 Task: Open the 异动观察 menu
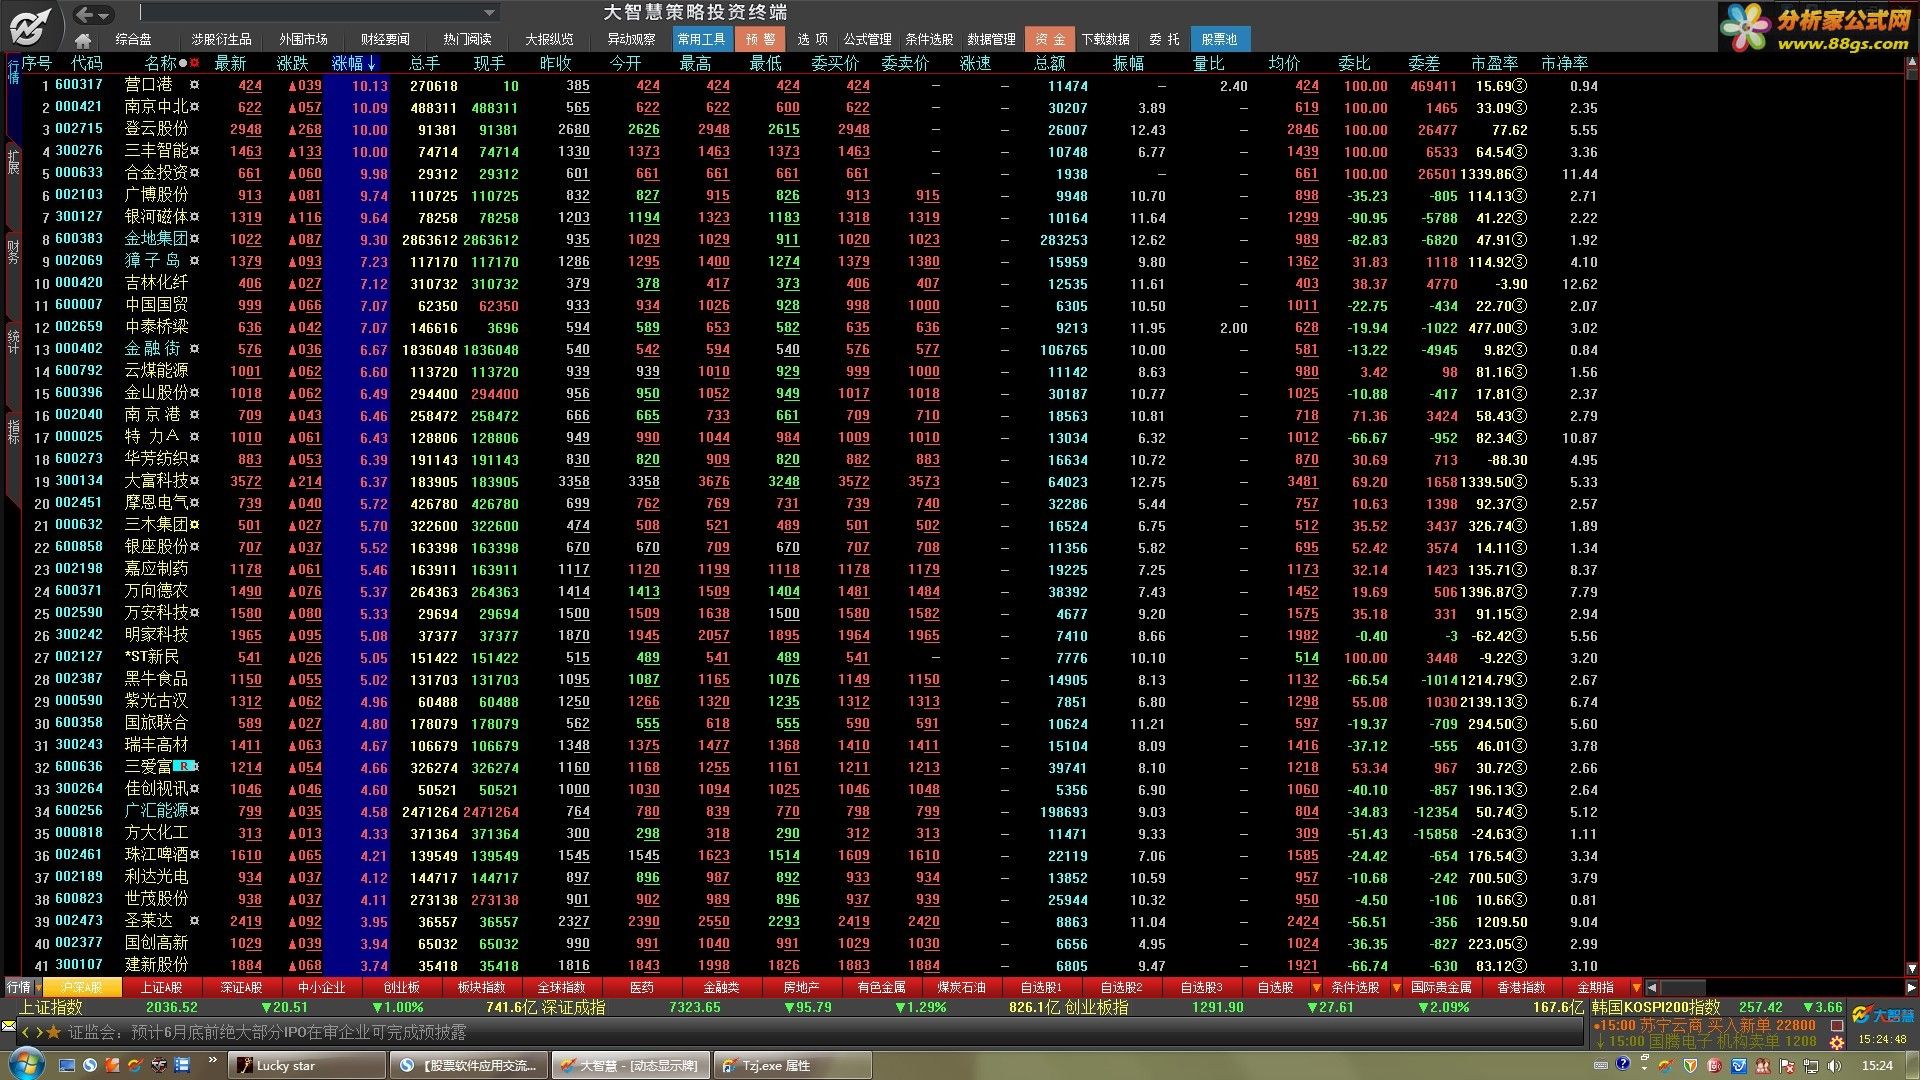click(631, 39)
